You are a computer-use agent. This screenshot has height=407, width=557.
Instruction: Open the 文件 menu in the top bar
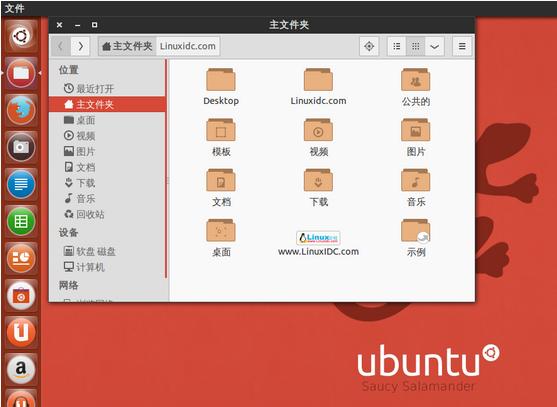pyautogui.click(x=15, y=7)
